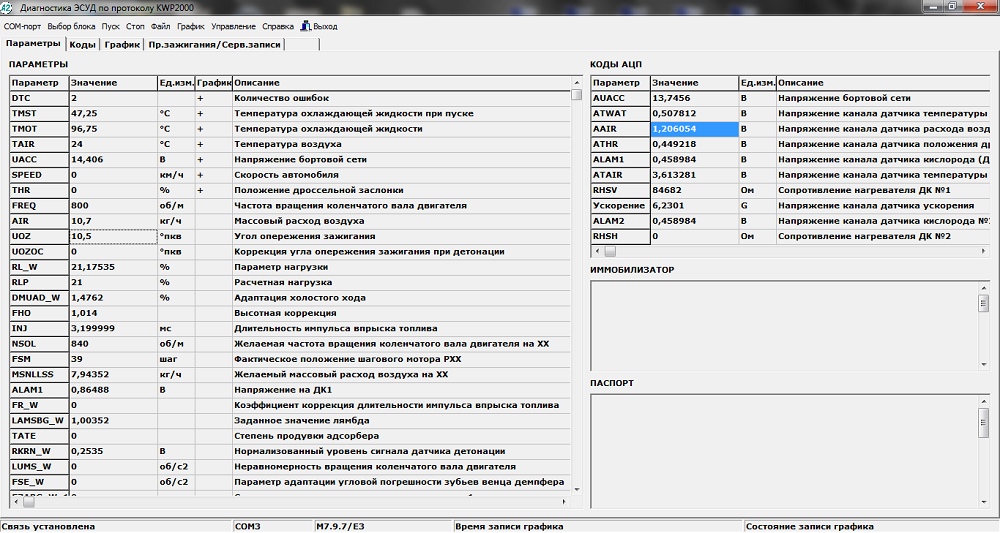Enable graph plotting for the FREQ row
This screenshot has width=1000, height=533.
pos(213,206)
